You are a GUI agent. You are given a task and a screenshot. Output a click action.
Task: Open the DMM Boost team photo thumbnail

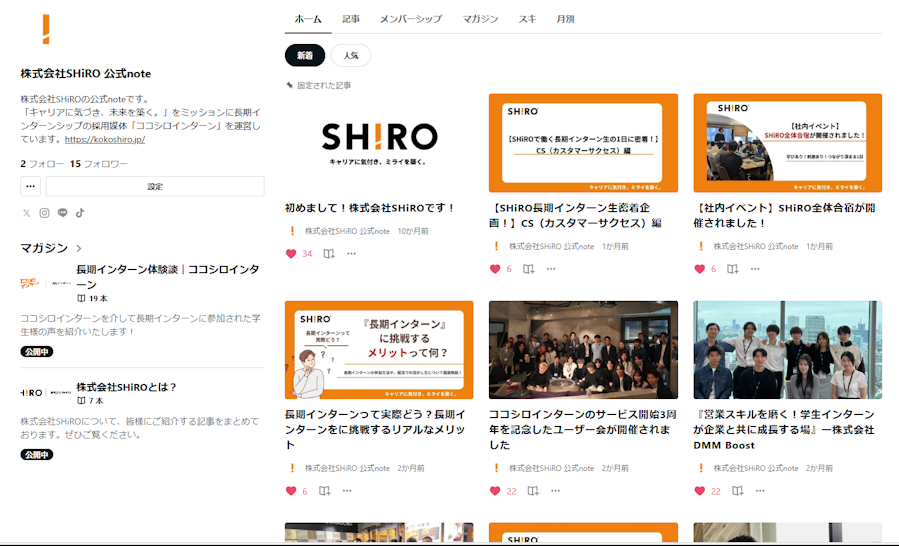coord(787,350)
